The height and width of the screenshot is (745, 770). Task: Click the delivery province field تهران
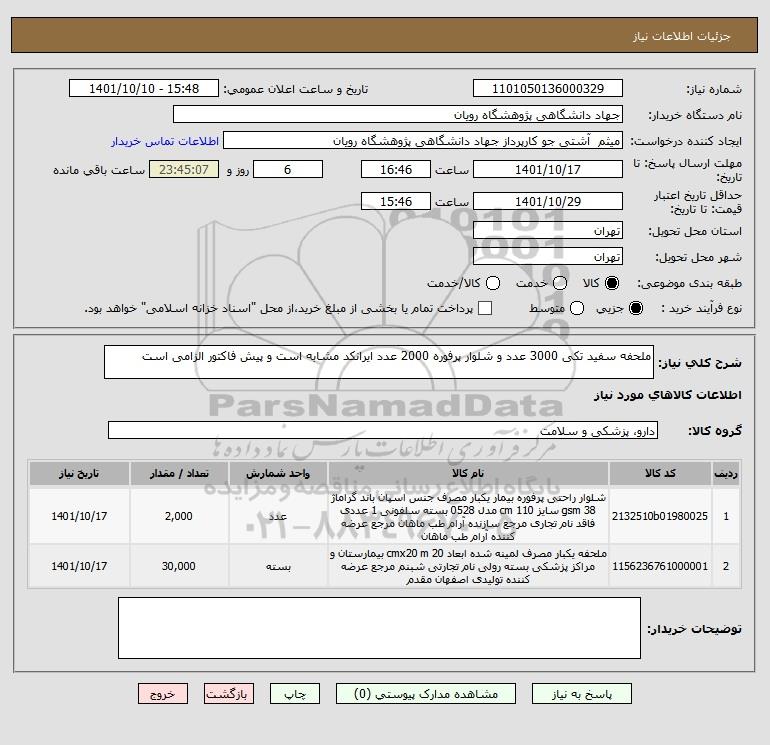coord(548,230)
